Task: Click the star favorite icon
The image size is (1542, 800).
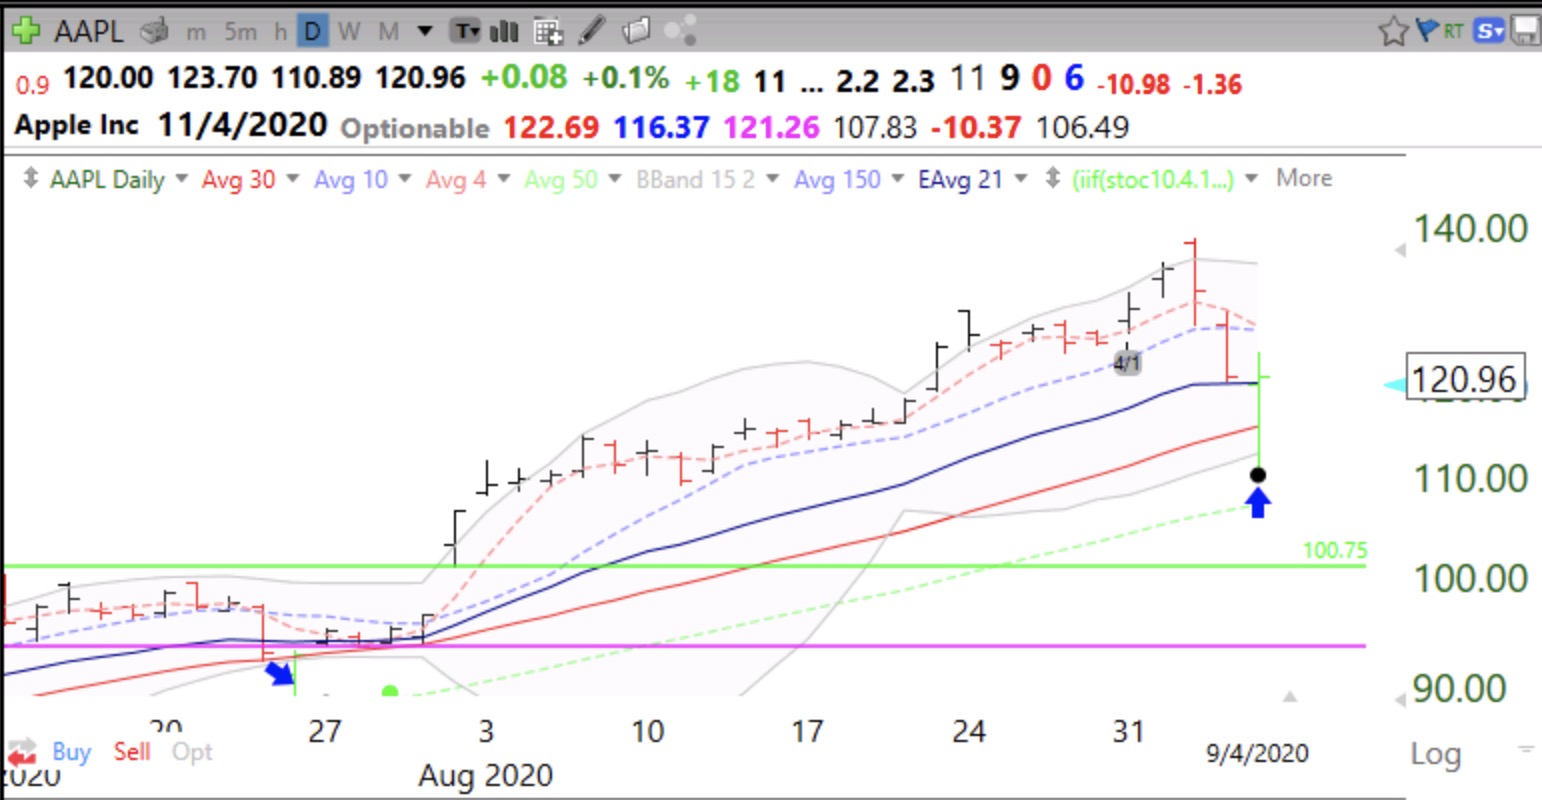Action: (x=1393, y=32)
